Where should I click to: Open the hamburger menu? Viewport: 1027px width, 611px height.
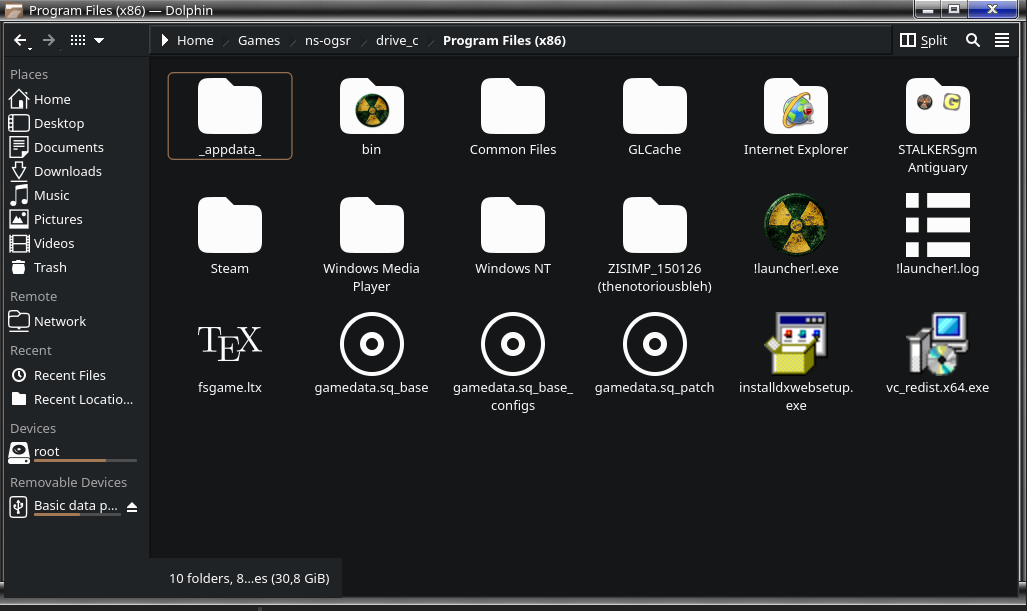pyautogui.click(x=1002, y=40)
